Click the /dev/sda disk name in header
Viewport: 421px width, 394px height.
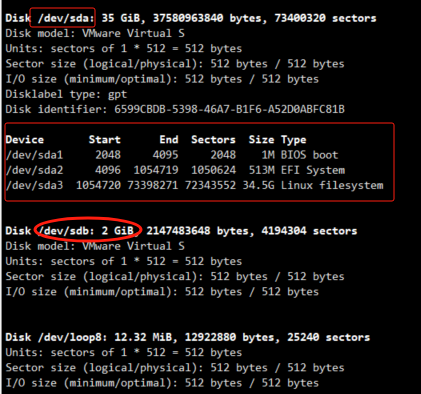[x=66, y=18]
